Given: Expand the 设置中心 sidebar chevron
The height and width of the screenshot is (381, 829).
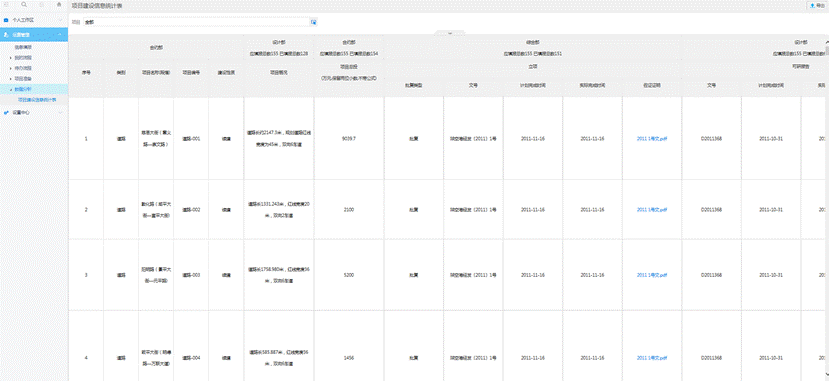Looking at the screenshot, I should click(60, 112).
